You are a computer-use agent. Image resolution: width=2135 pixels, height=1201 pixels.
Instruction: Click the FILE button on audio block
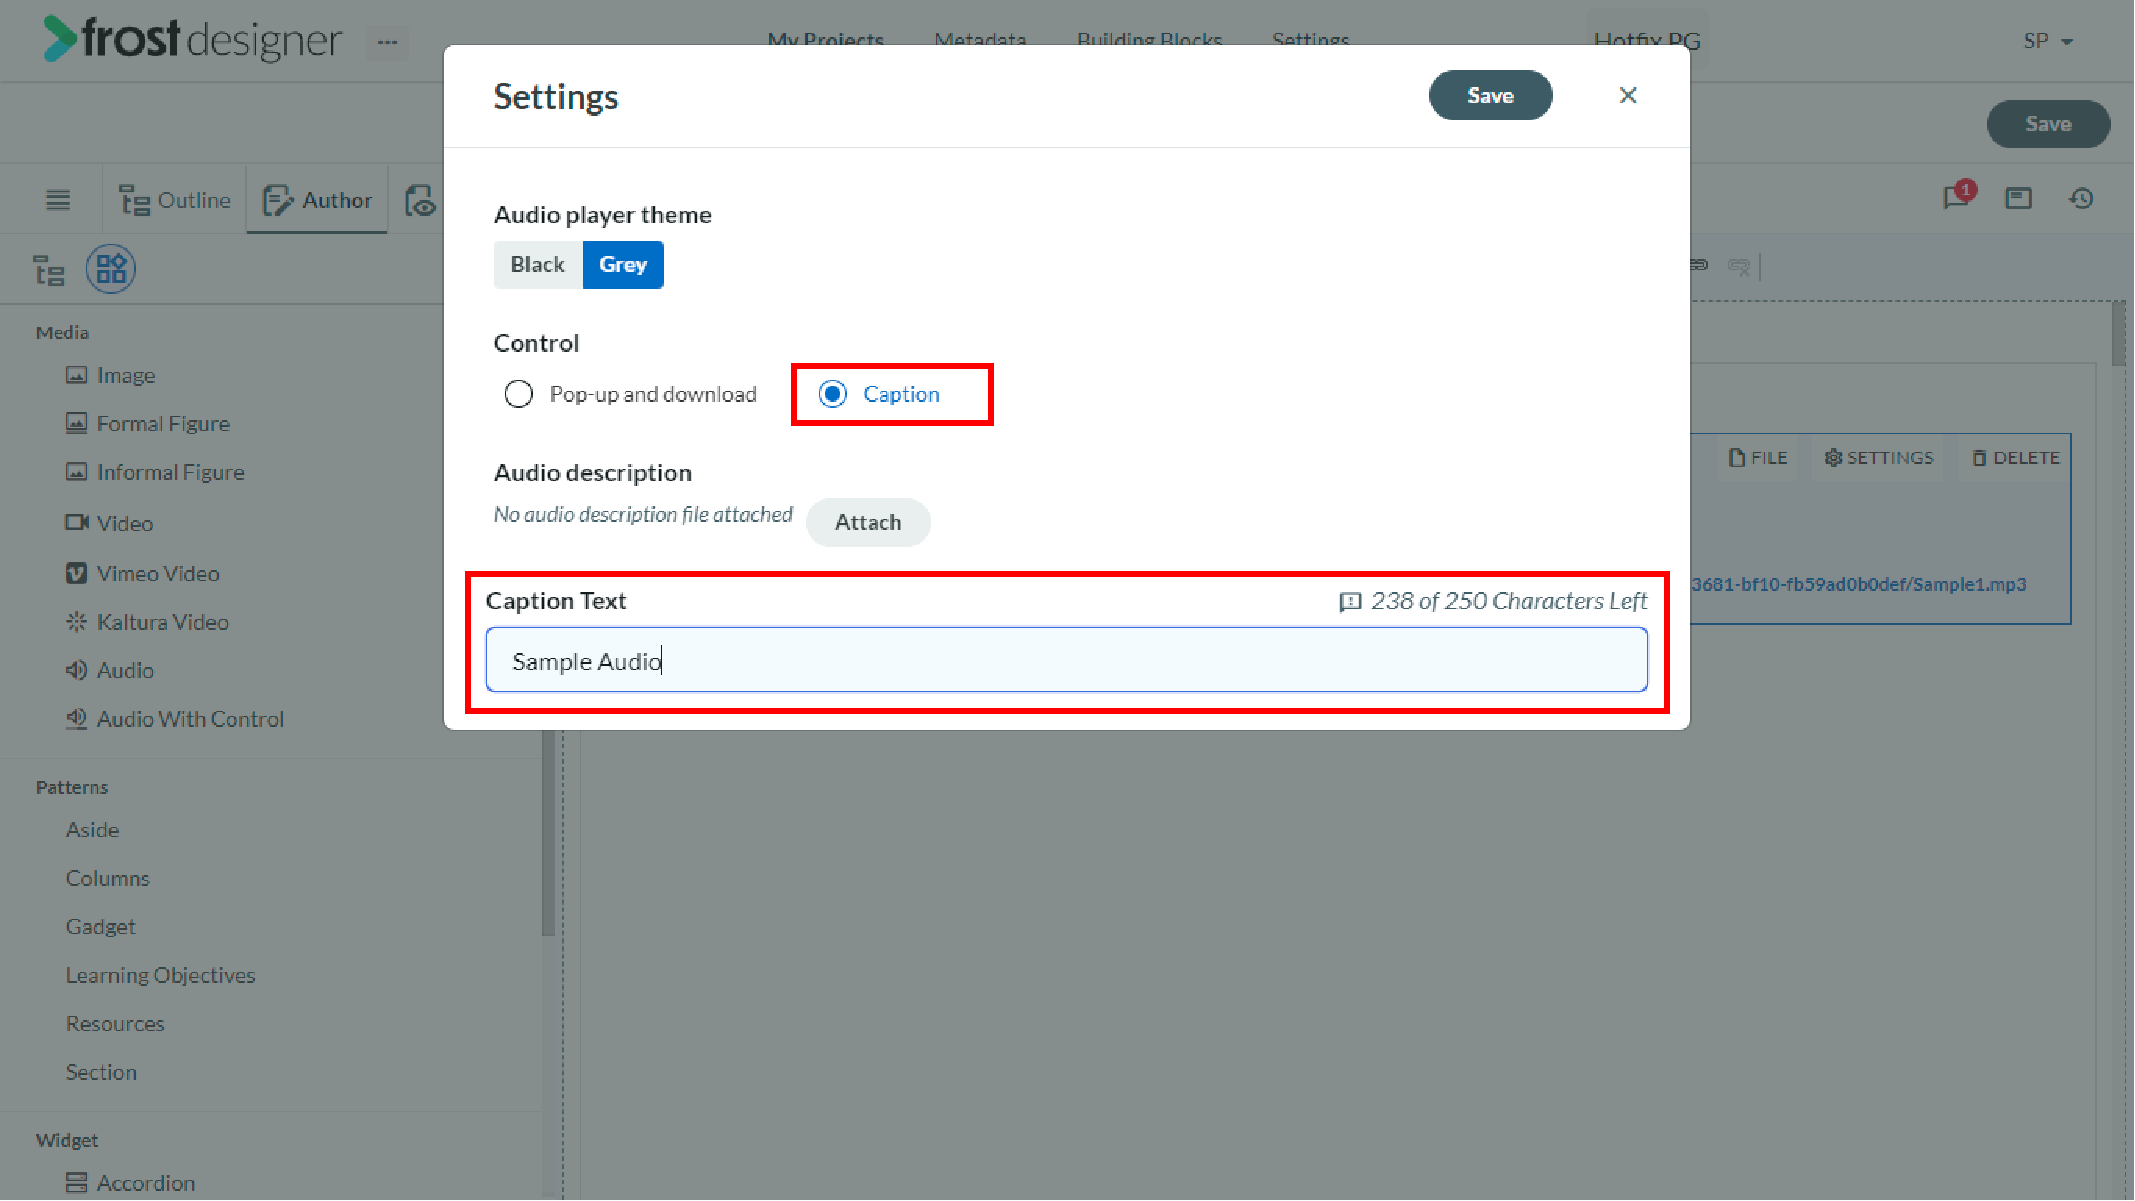pyautogui.click(x=1758, y=458)
